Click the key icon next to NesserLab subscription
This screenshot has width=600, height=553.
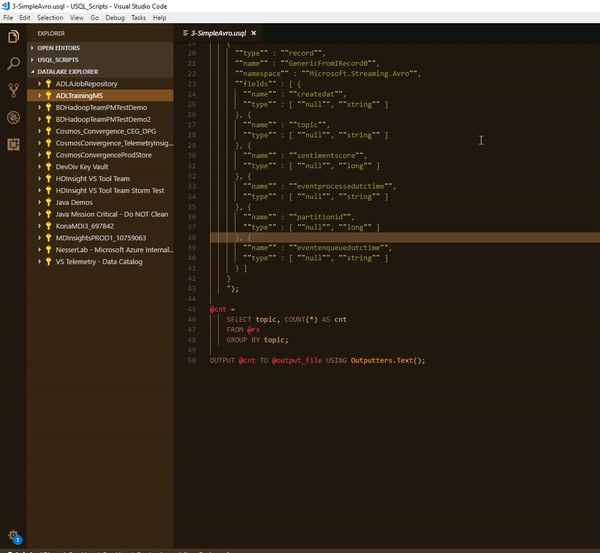tap(48, 250)
